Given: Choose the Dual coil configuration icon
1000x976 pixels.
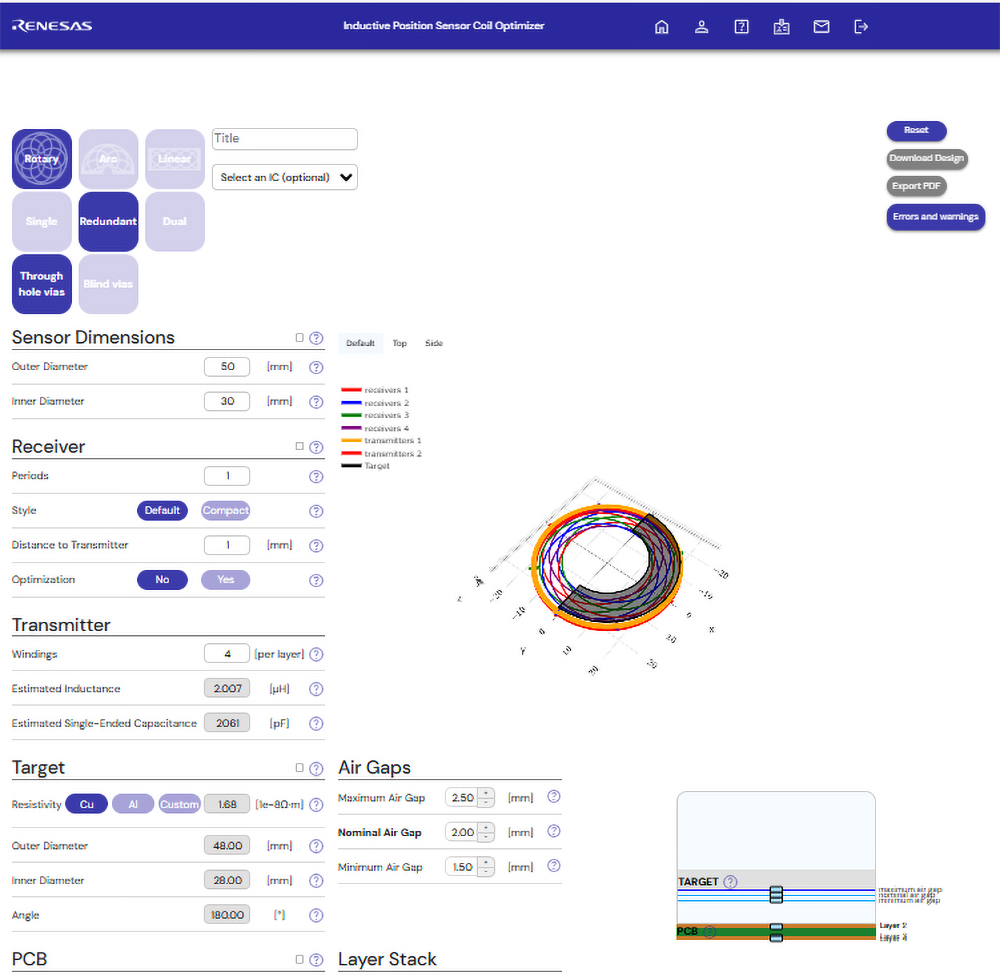Looking at the screenshot, I should (x=174, y=221).
